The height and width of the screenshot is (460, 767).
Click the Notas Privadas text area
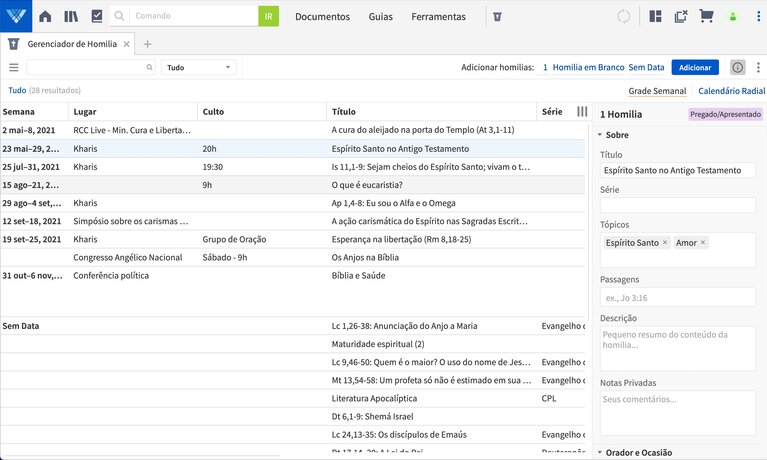point(677,414)
